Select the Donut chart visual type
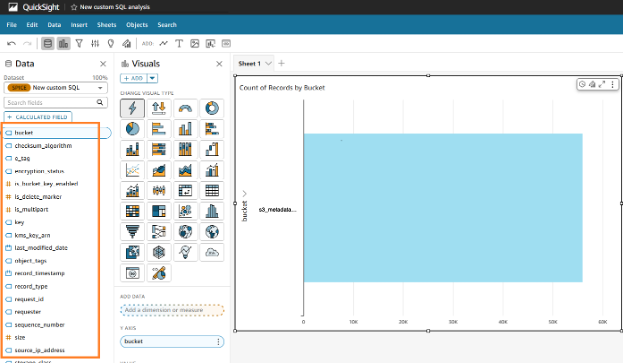The height and width of the screenshot is (364, 624). (x=212, y=108)
